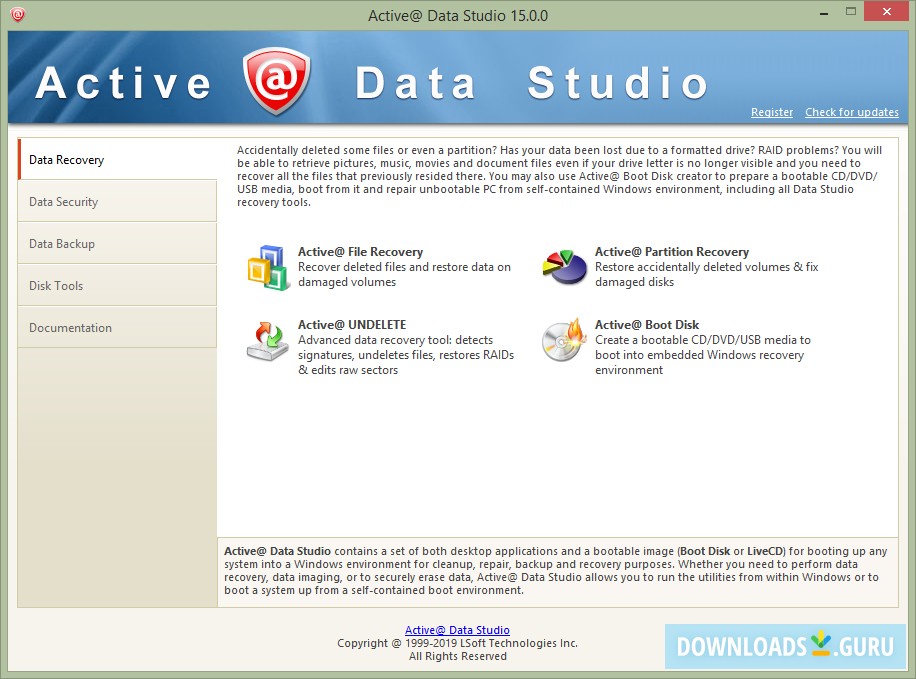This screenshot has width=916, height=679.
Task: Open the Check for updates link
Action: (x=852, y=112)
